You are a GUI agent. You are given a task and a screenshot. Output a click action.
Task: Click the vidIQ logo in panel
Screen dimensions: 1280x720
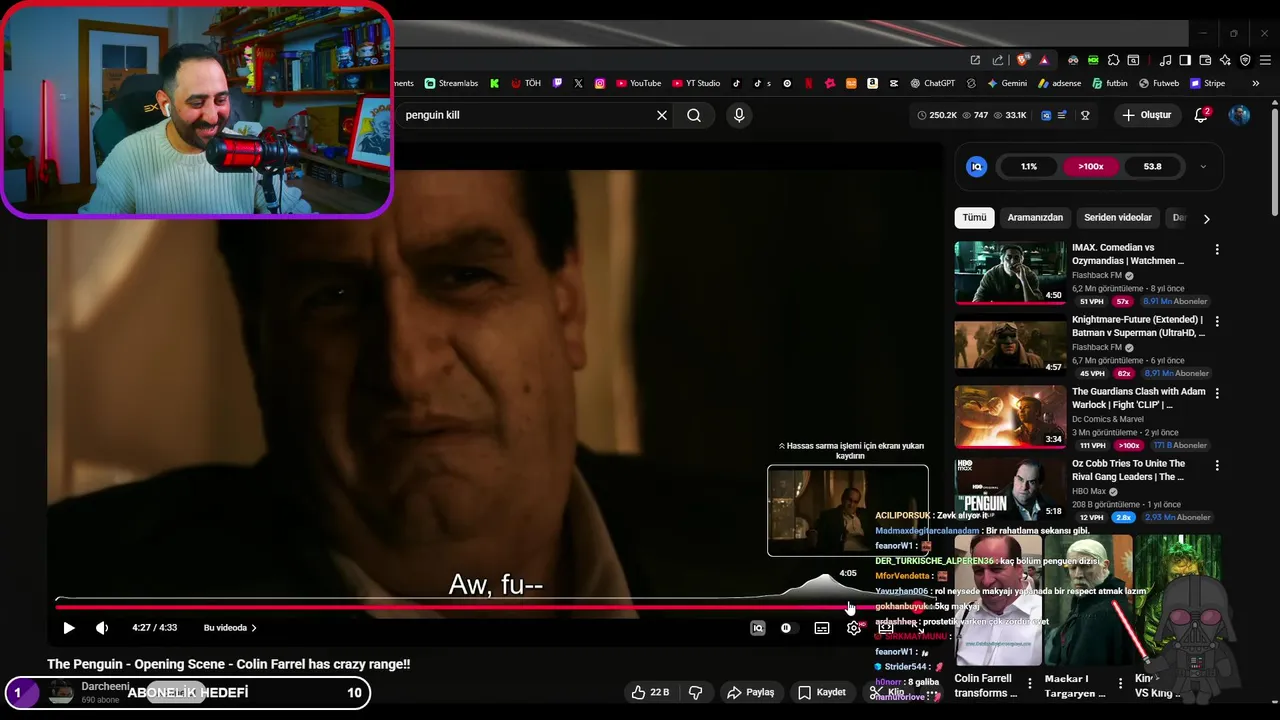tap(977, 167)
